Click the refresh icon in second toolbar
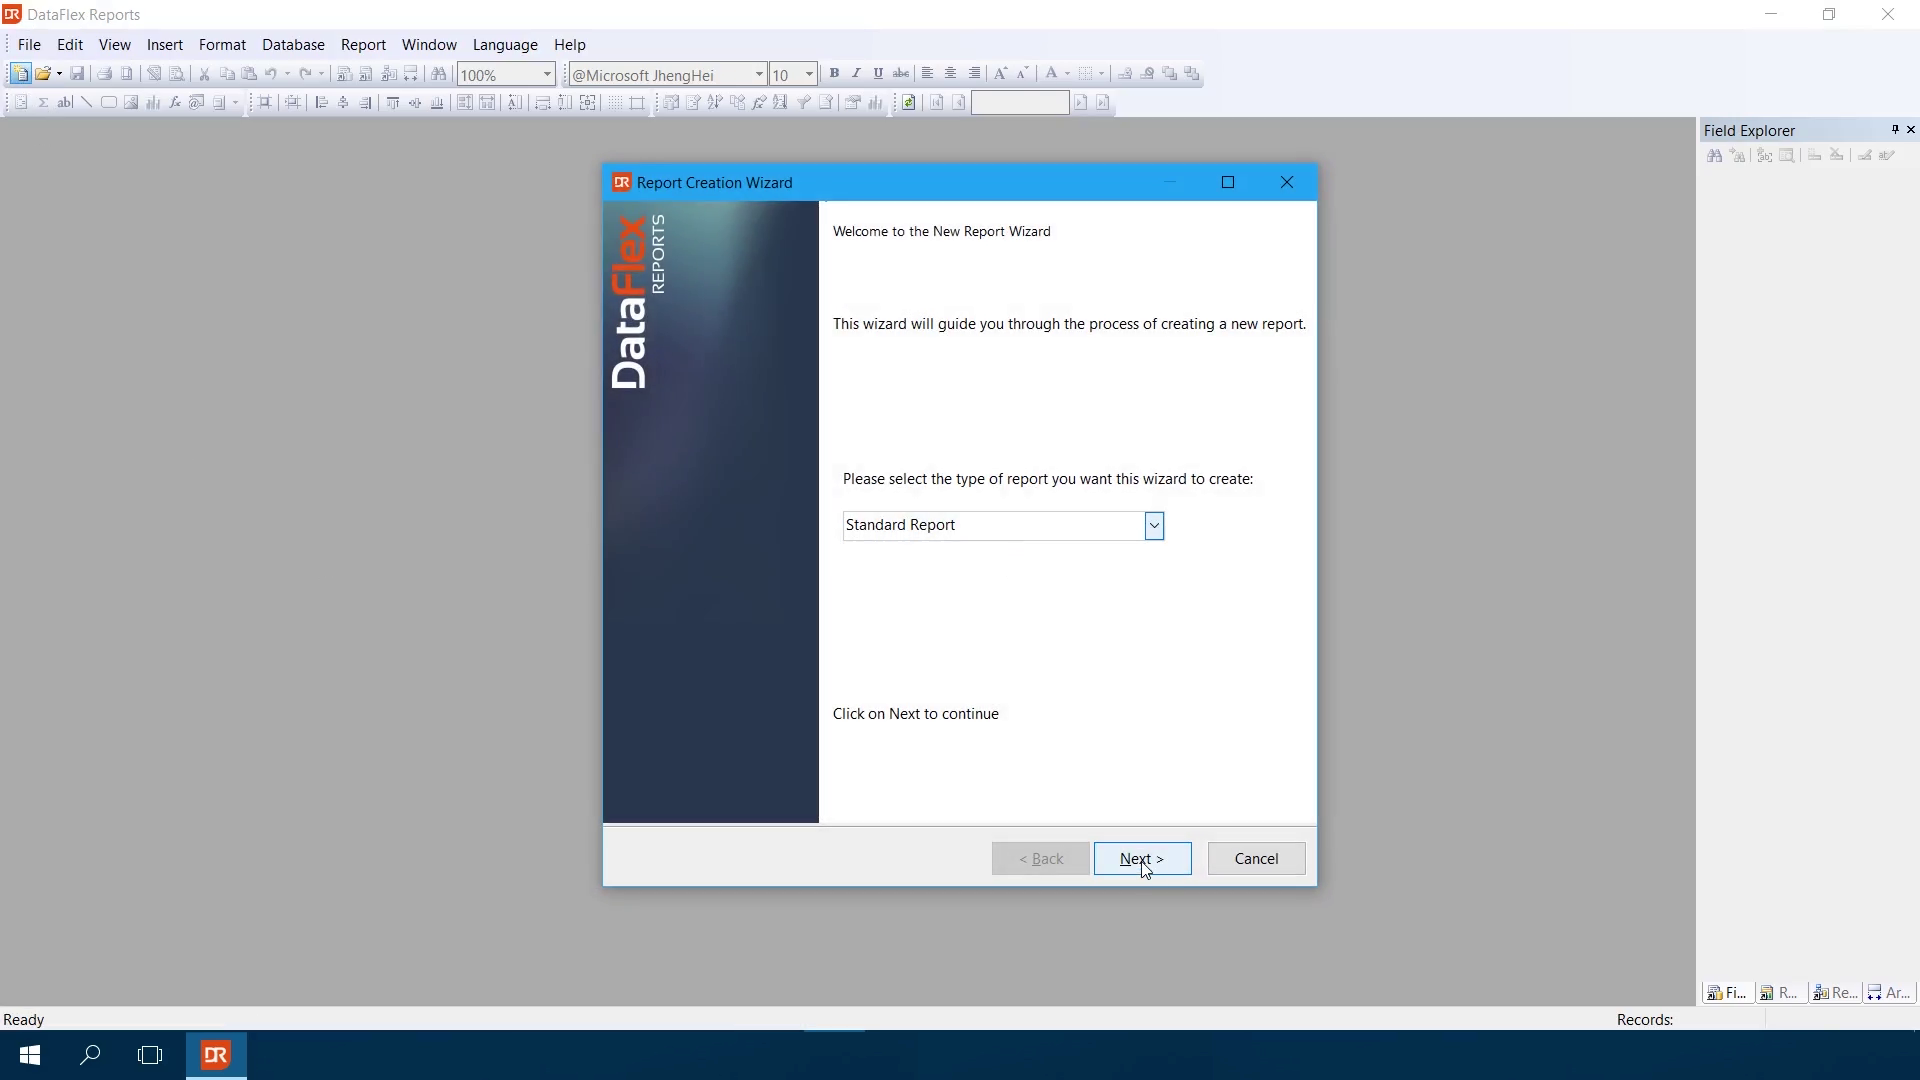Viewport: 1920px width, 1080px height. pos(908,103)
